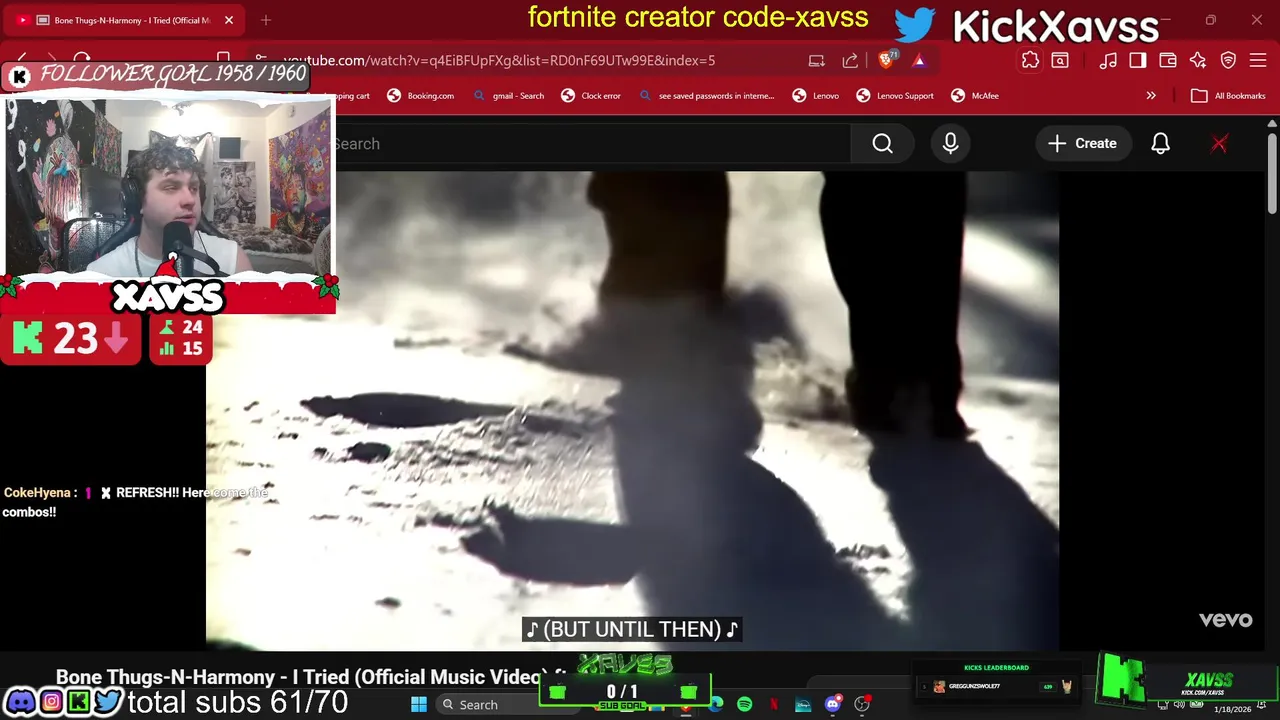Open the Lenovo Support bookmark
This screenshot has height=720, width=1280.
pyautogui.click(x=895, y=96)
